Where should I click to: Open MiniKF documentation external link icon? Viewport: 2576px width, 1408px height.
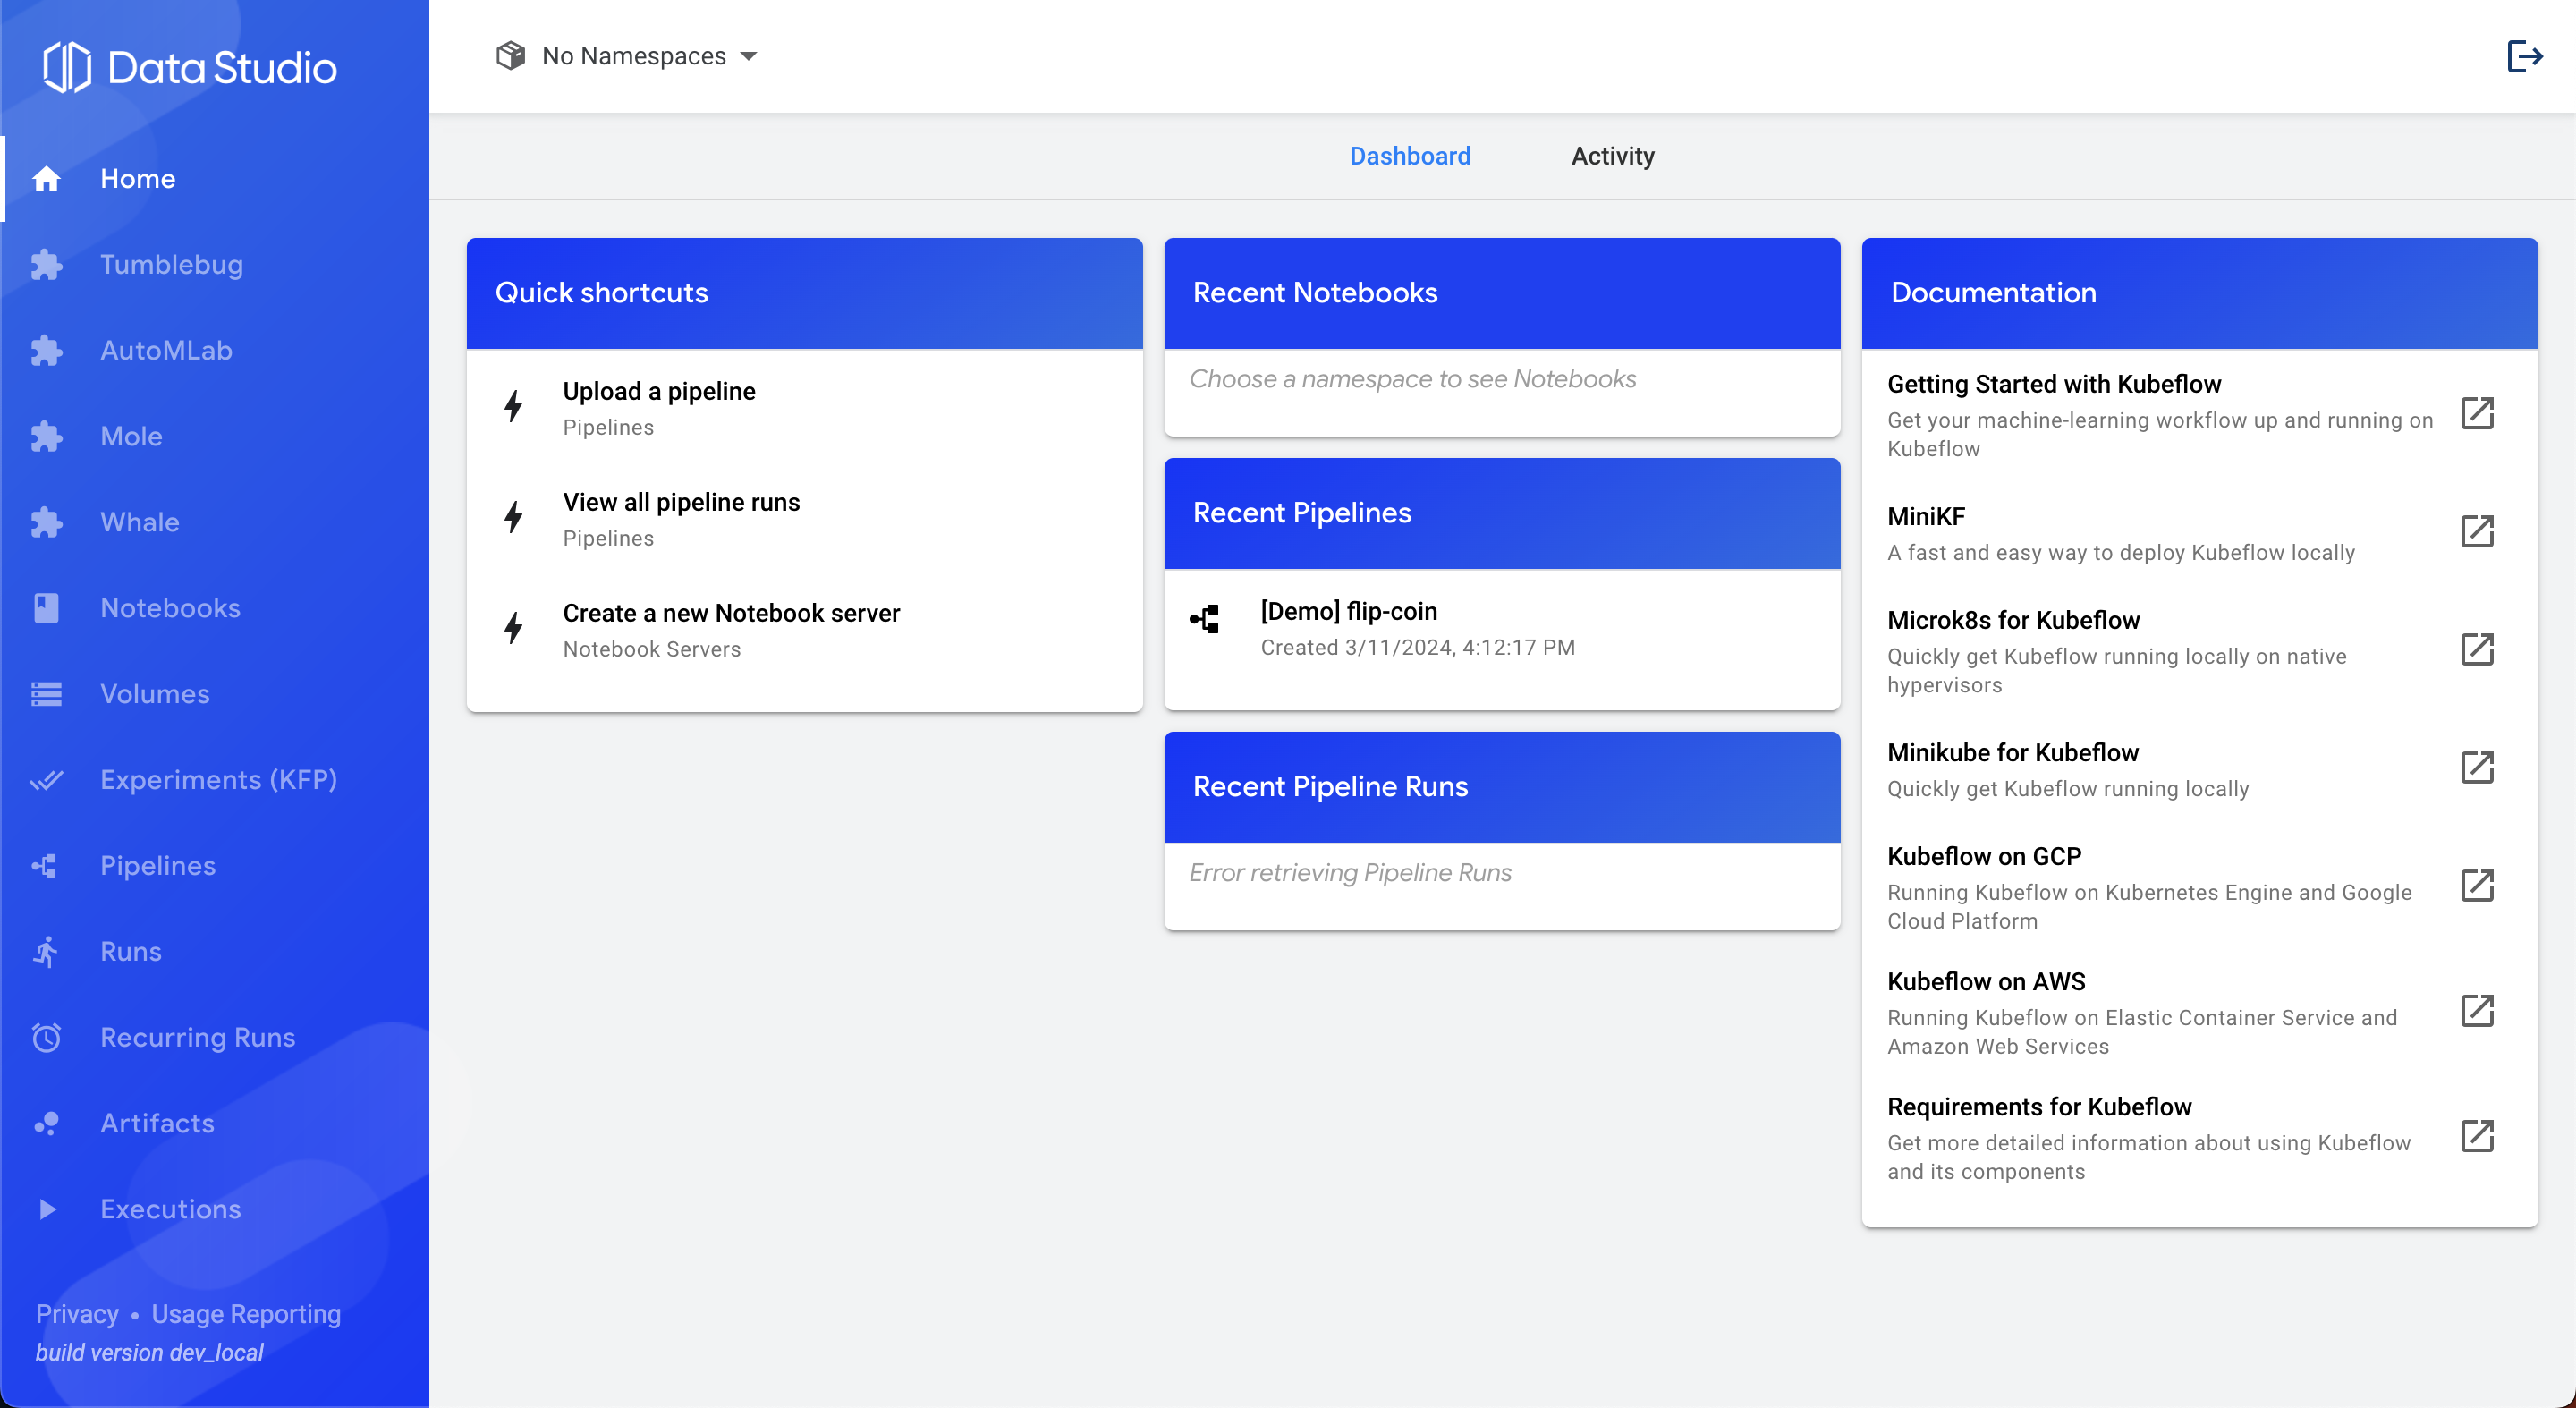(2477, 531)
